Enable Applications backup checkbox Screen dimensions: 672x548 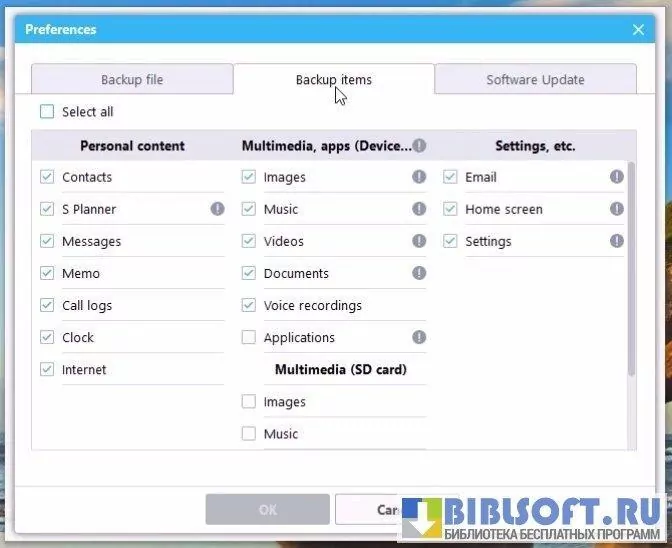[249, 338]
